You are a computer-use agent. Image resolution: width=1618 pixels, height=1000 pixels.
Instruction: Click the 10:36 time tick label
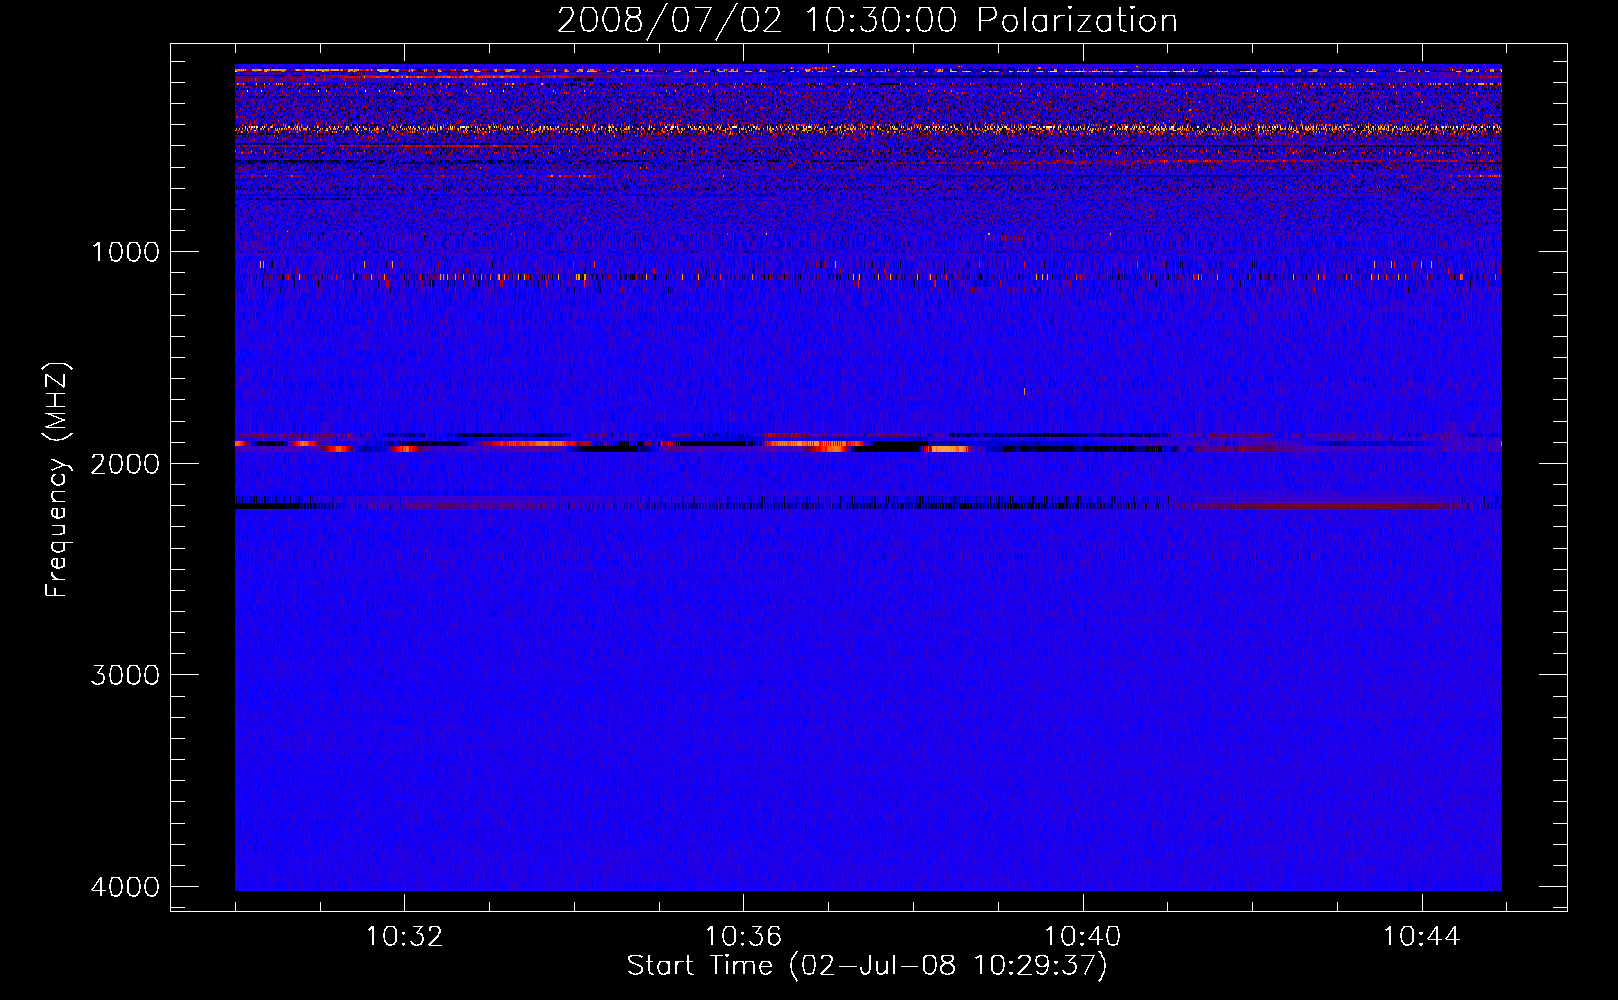point(743,937)
